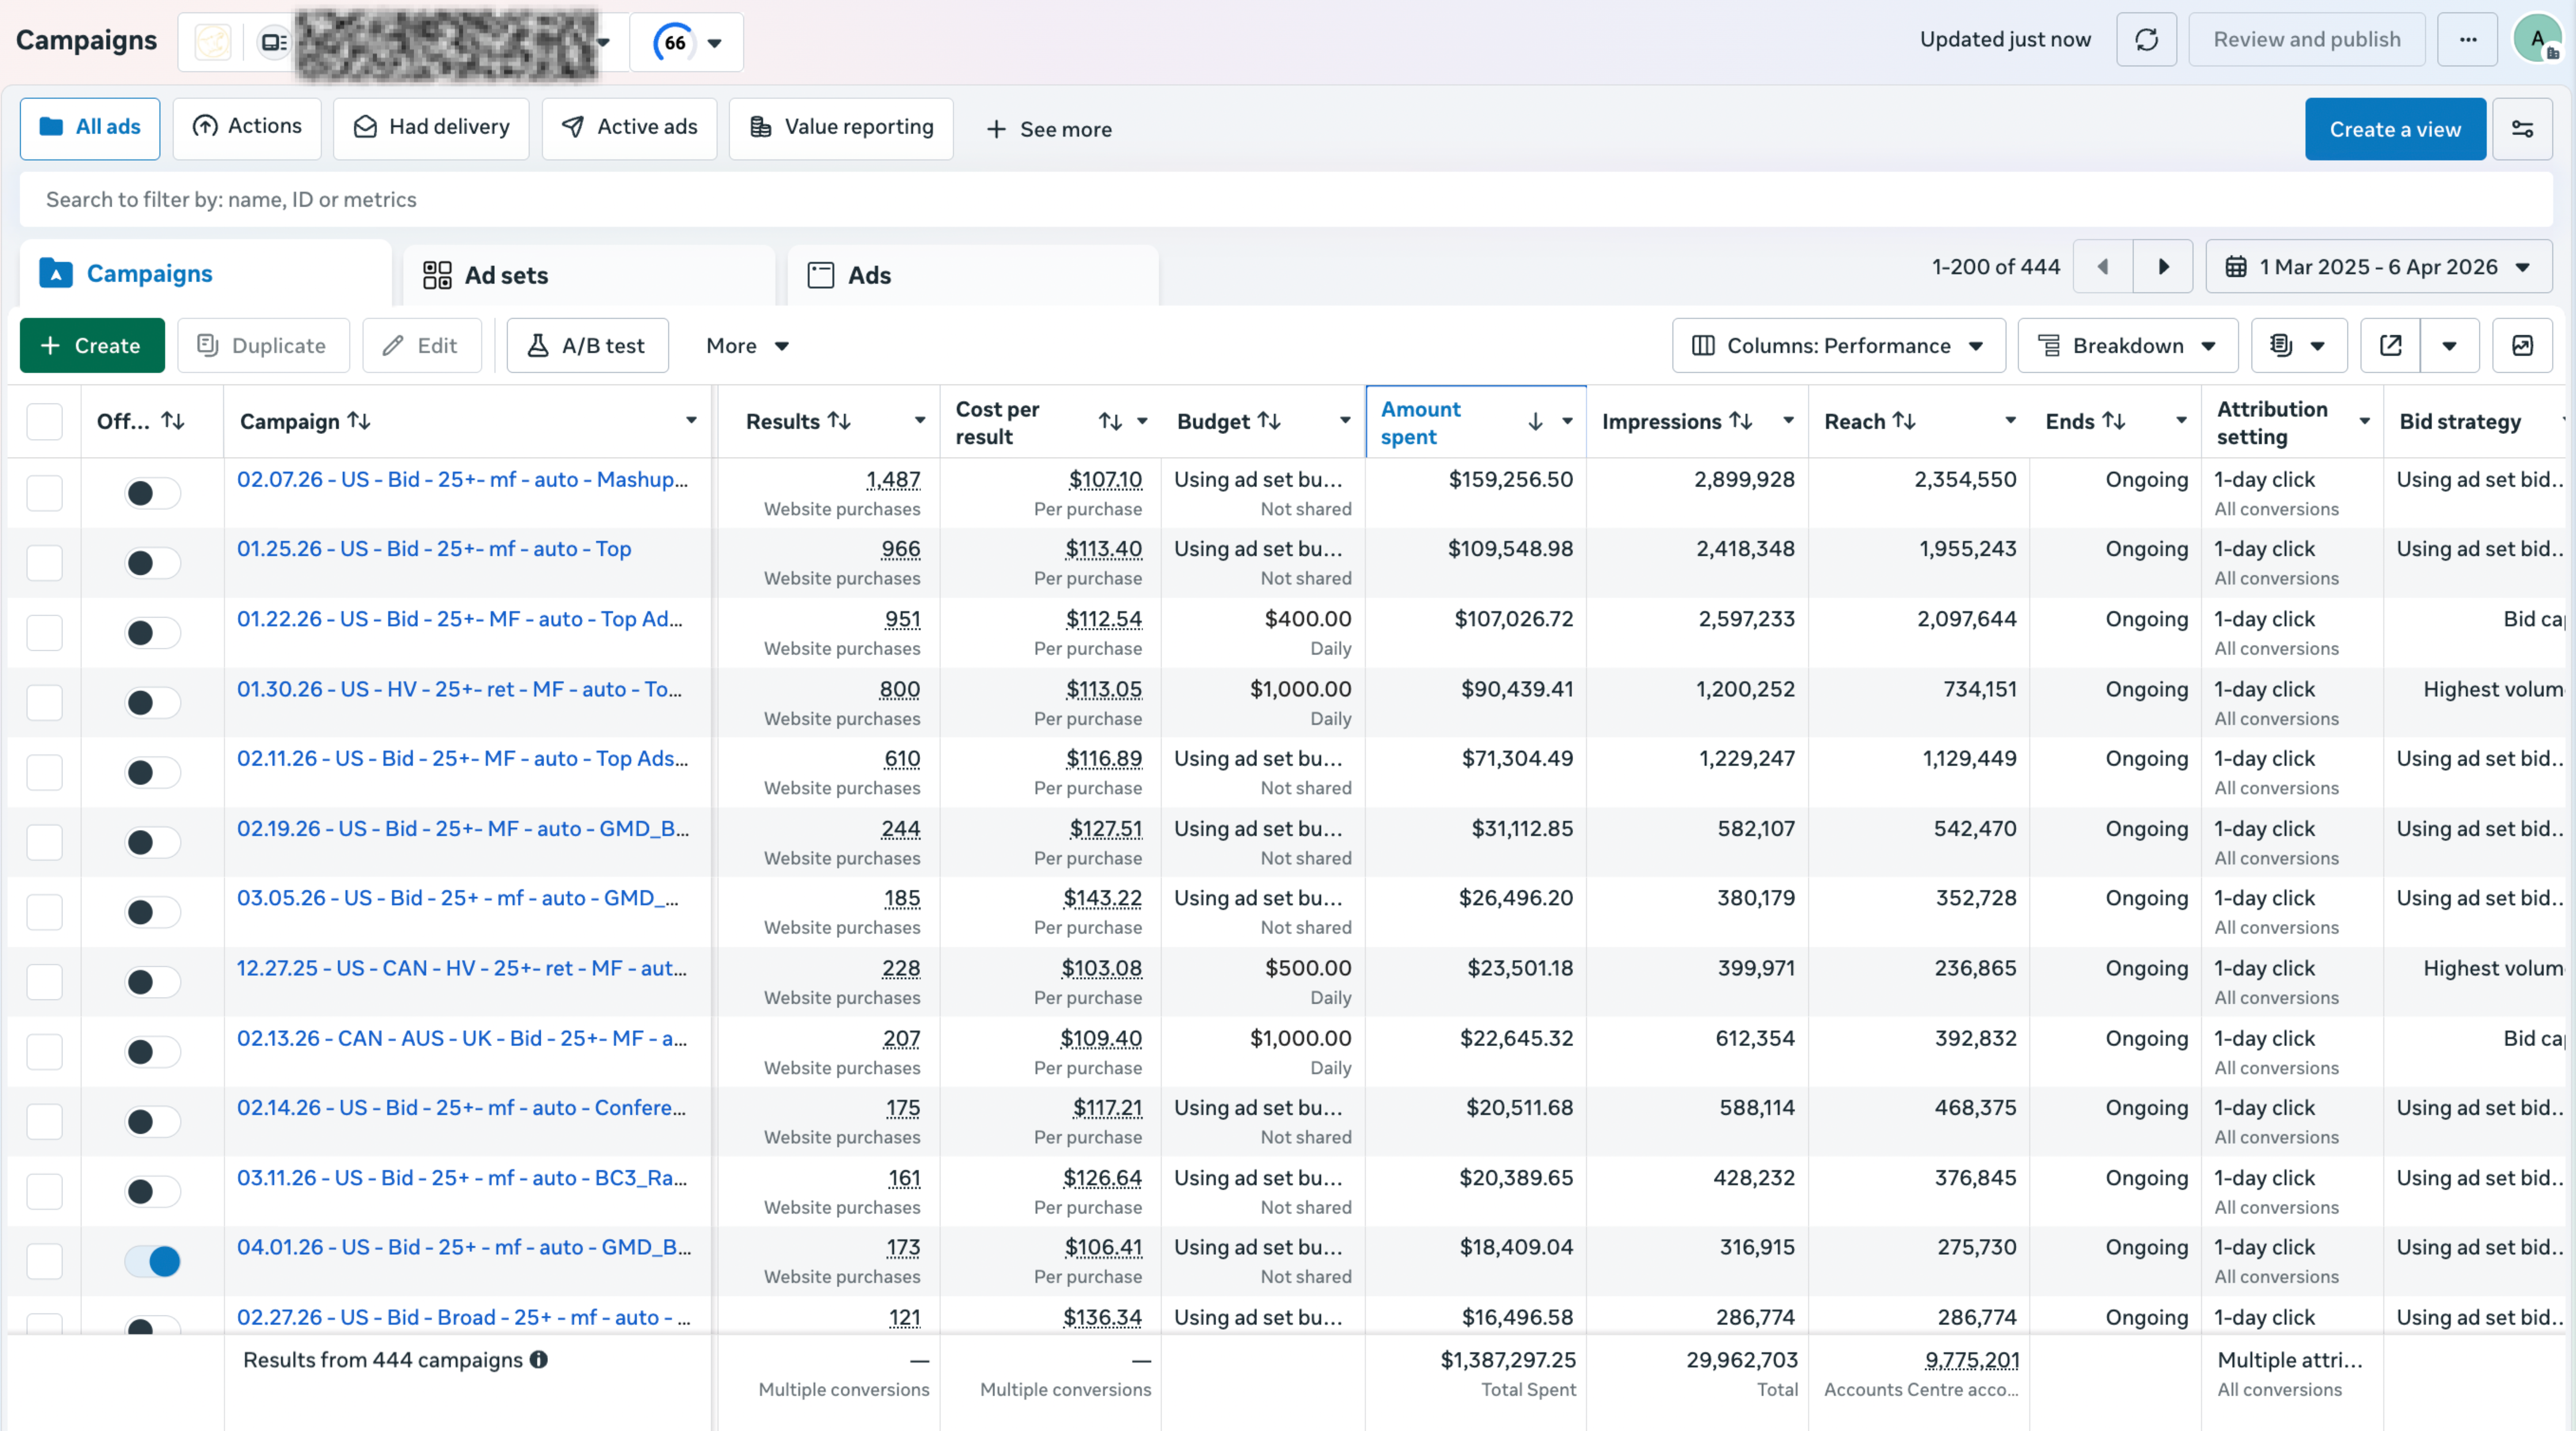The width and height of the screenshot is (2576, 1431).
Task: Check the 01.25.26 Top campaign checkbox
Action: tap(44, 563)
